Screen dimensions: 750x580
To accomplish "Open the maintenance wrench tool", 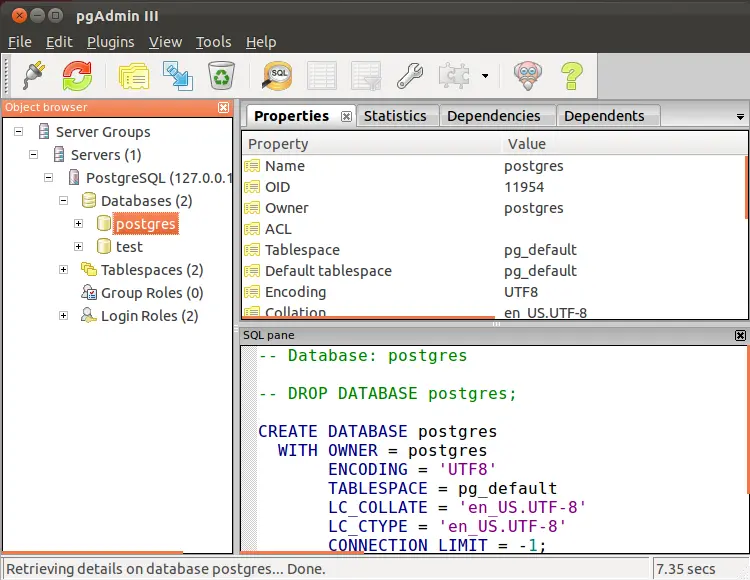I will 410,75.
